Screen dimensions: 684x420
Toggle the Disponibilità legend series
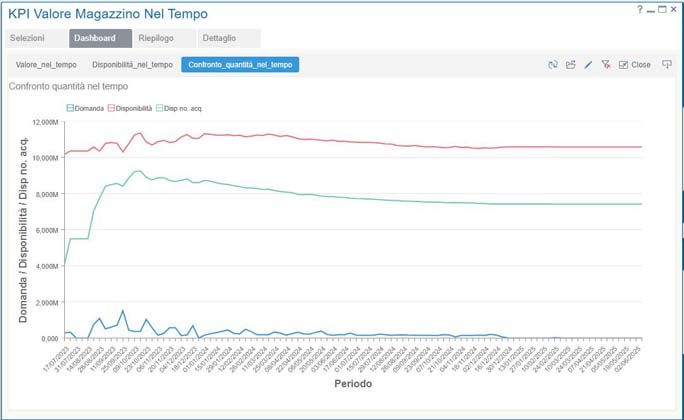click(x=129, y=107)
